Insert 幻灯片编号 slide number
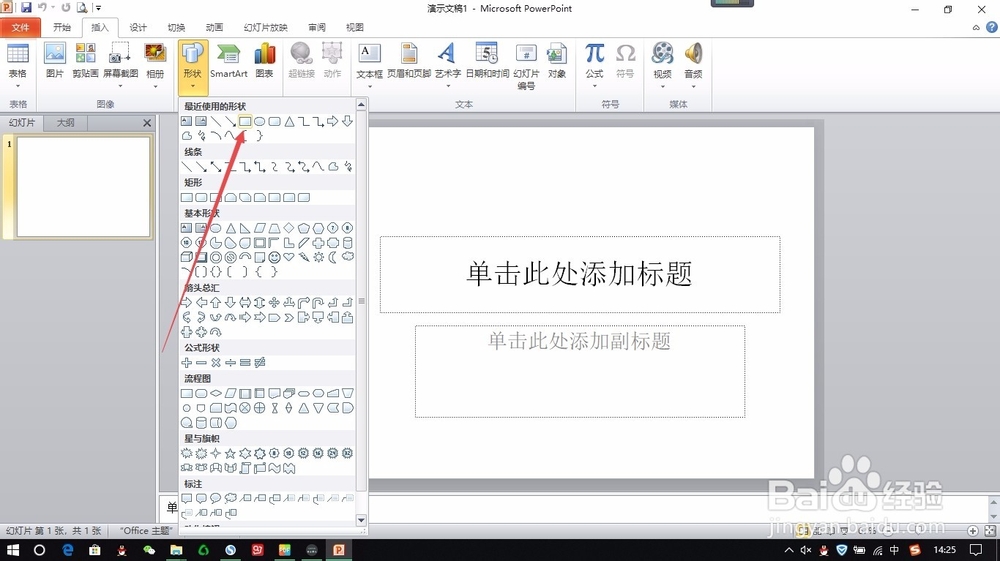 click(x=526, y=66)
